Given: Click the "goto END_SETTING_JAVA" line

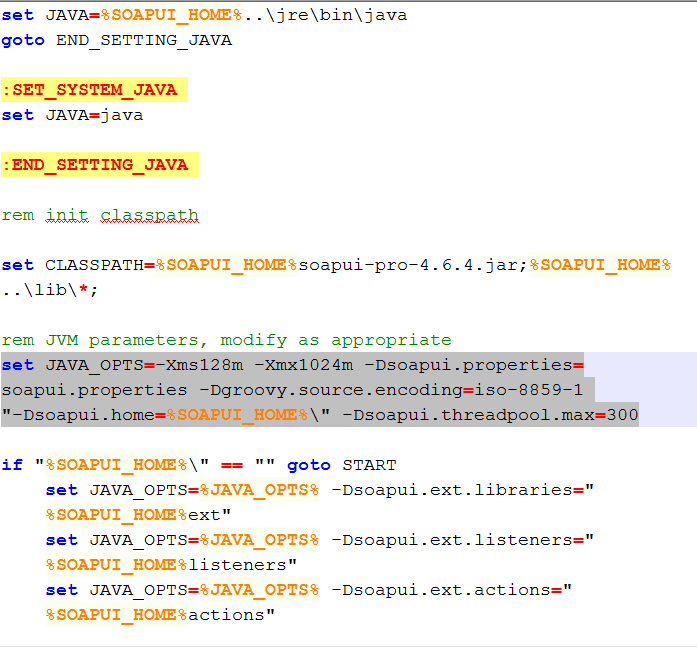Looking at the screenshot, I should 116,40.
